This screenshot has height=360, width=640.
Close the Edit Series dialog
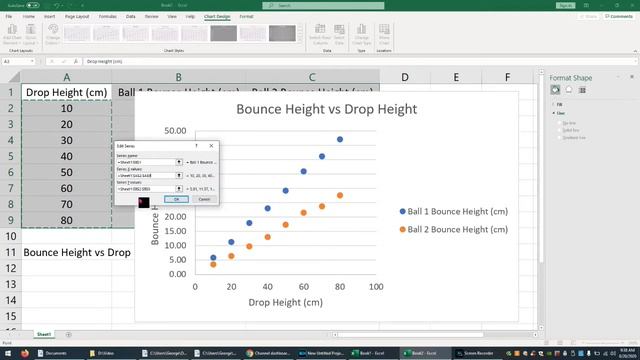[211, 146]
